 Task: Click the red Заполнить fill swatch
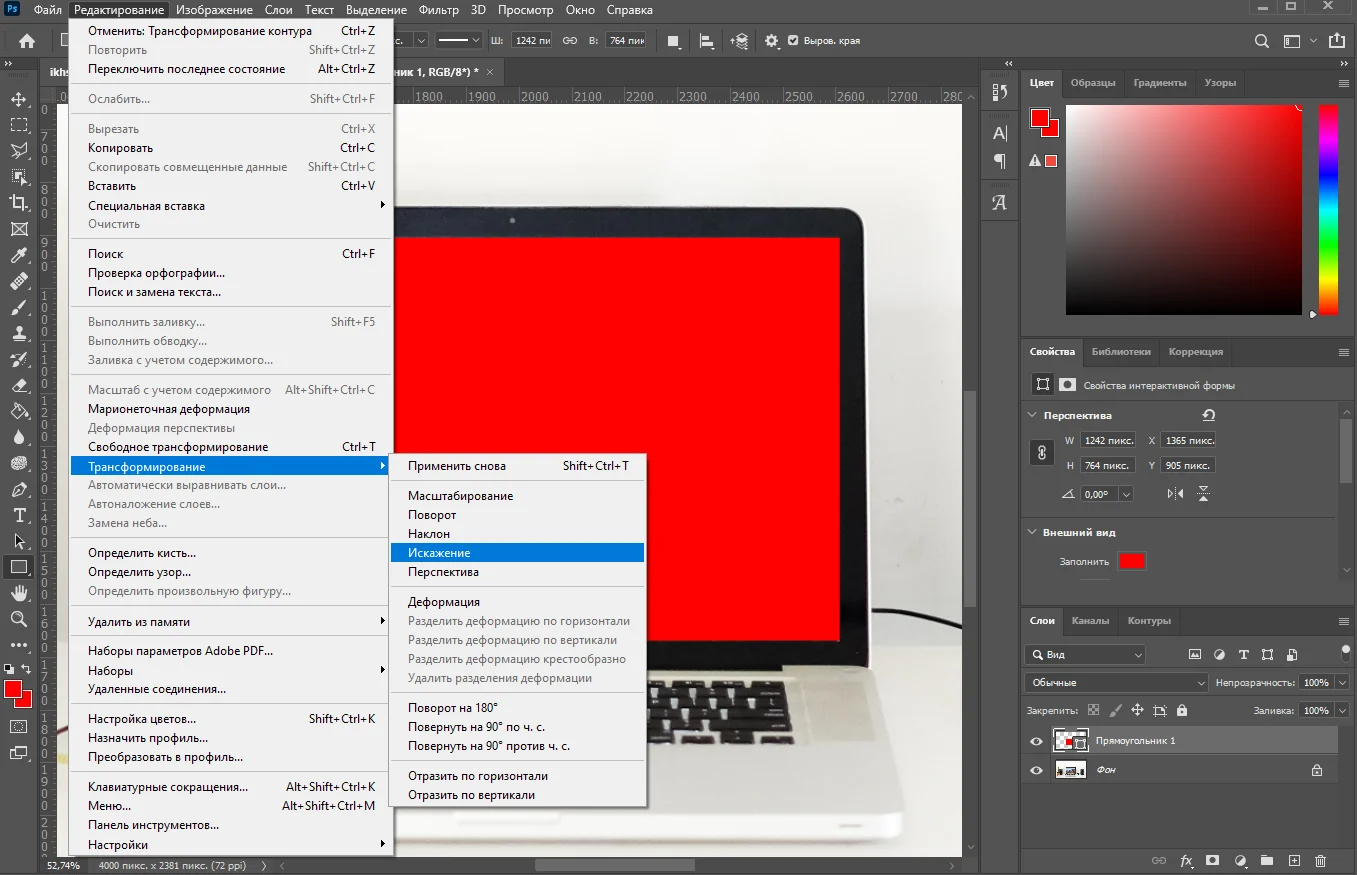coord(1131,561)
